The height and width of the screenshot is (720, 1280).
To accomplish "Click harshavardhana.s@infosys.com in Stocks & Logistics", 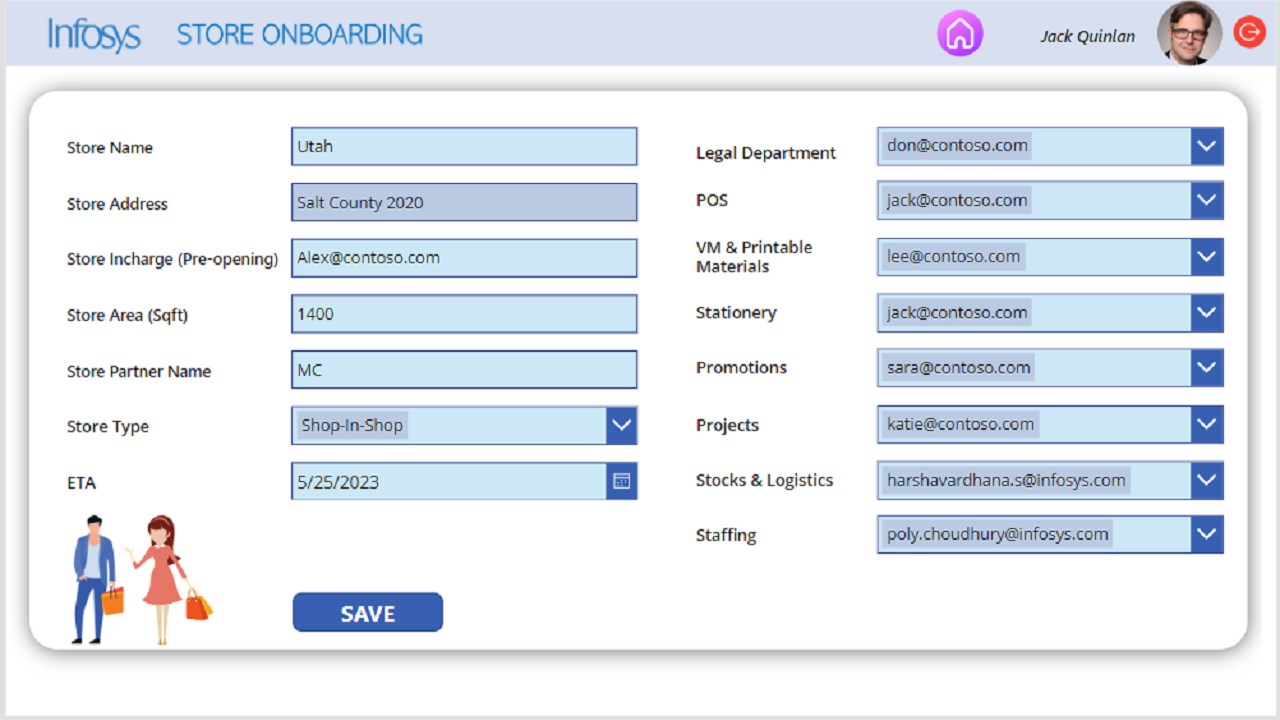I will coord(1006,480).
